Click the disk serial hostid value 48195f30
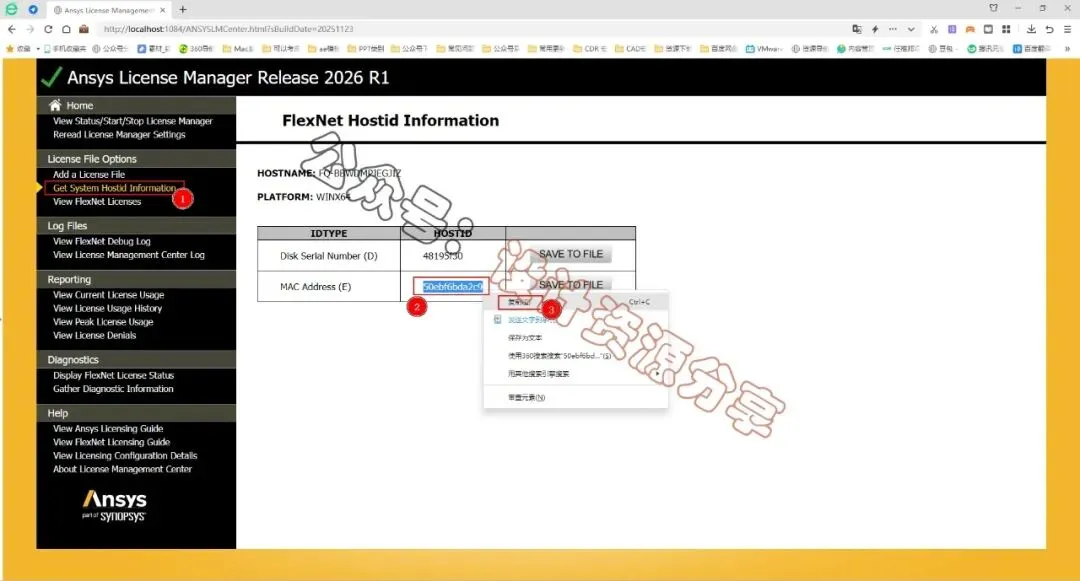Viewport: 1080px width, 581px height. (443, 255)
